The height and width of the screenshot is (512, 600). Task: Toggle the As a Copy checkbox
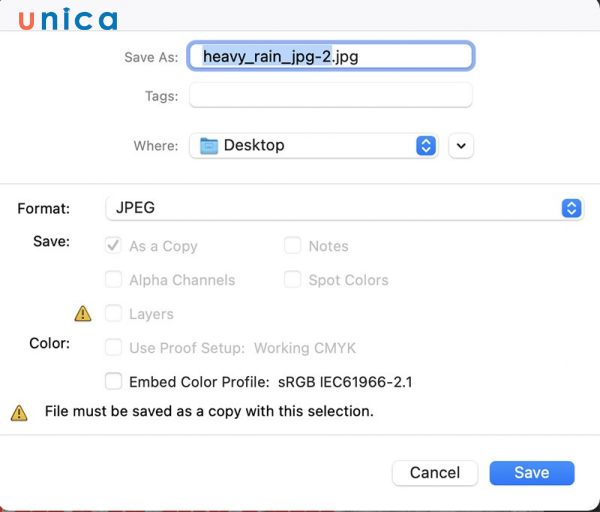tap(113, 246)
